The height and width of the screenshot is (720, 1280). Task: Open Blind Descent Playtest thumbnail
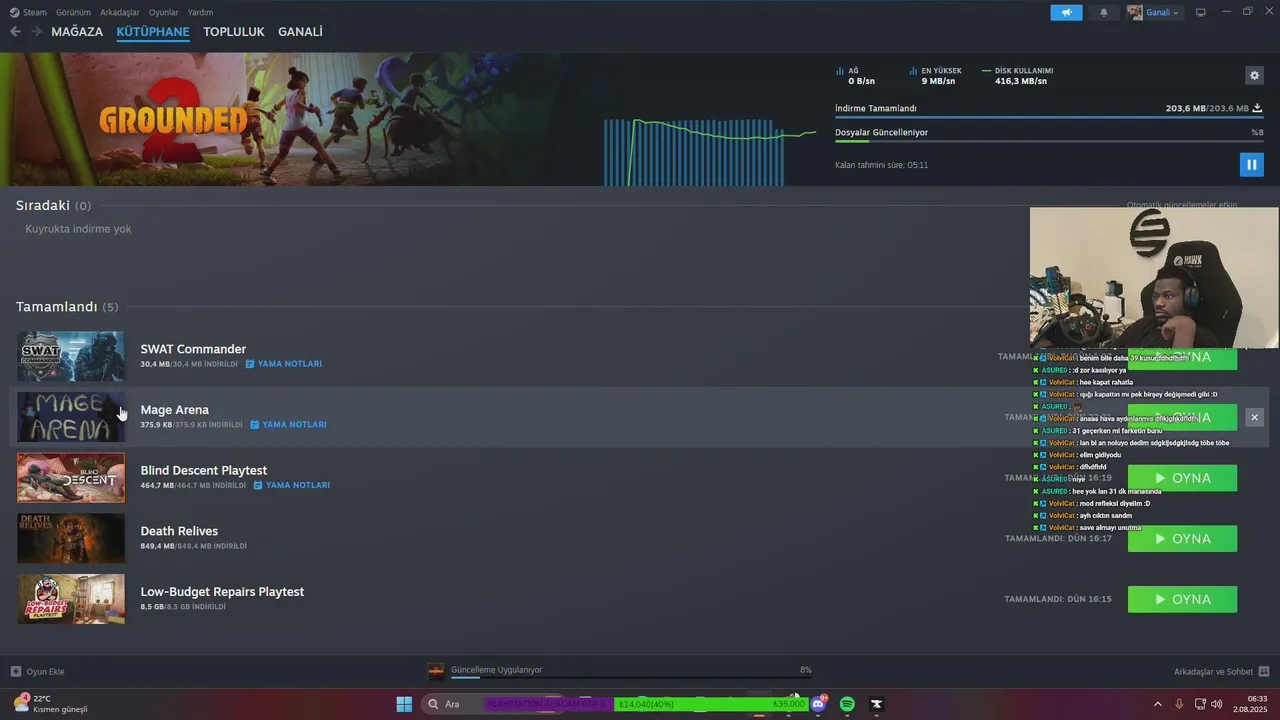71,478
